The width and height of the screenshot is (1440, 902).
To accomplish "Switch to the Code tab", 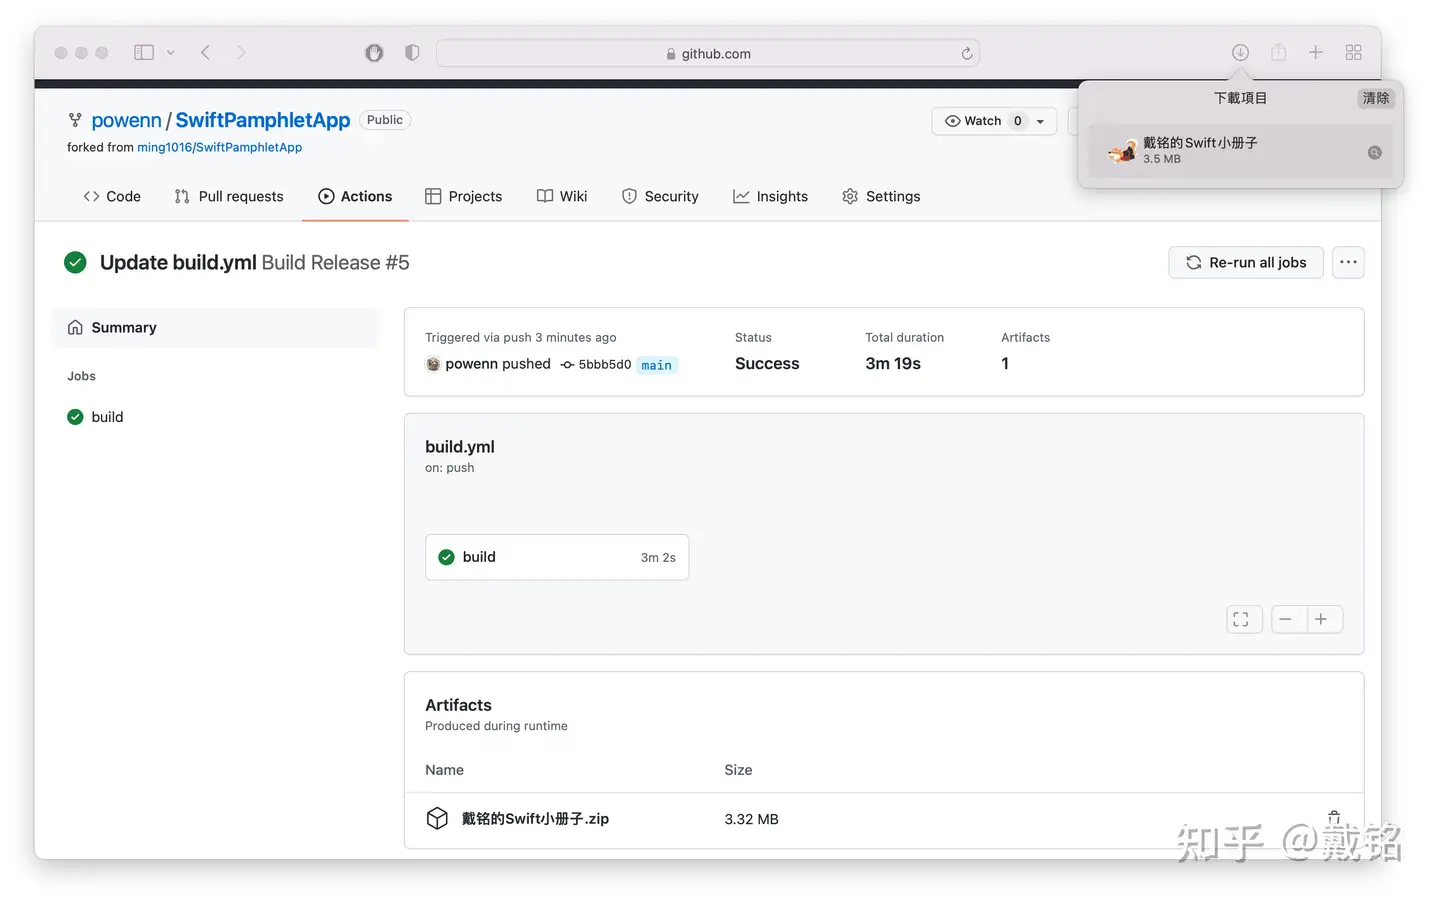I will pos(112,197).
